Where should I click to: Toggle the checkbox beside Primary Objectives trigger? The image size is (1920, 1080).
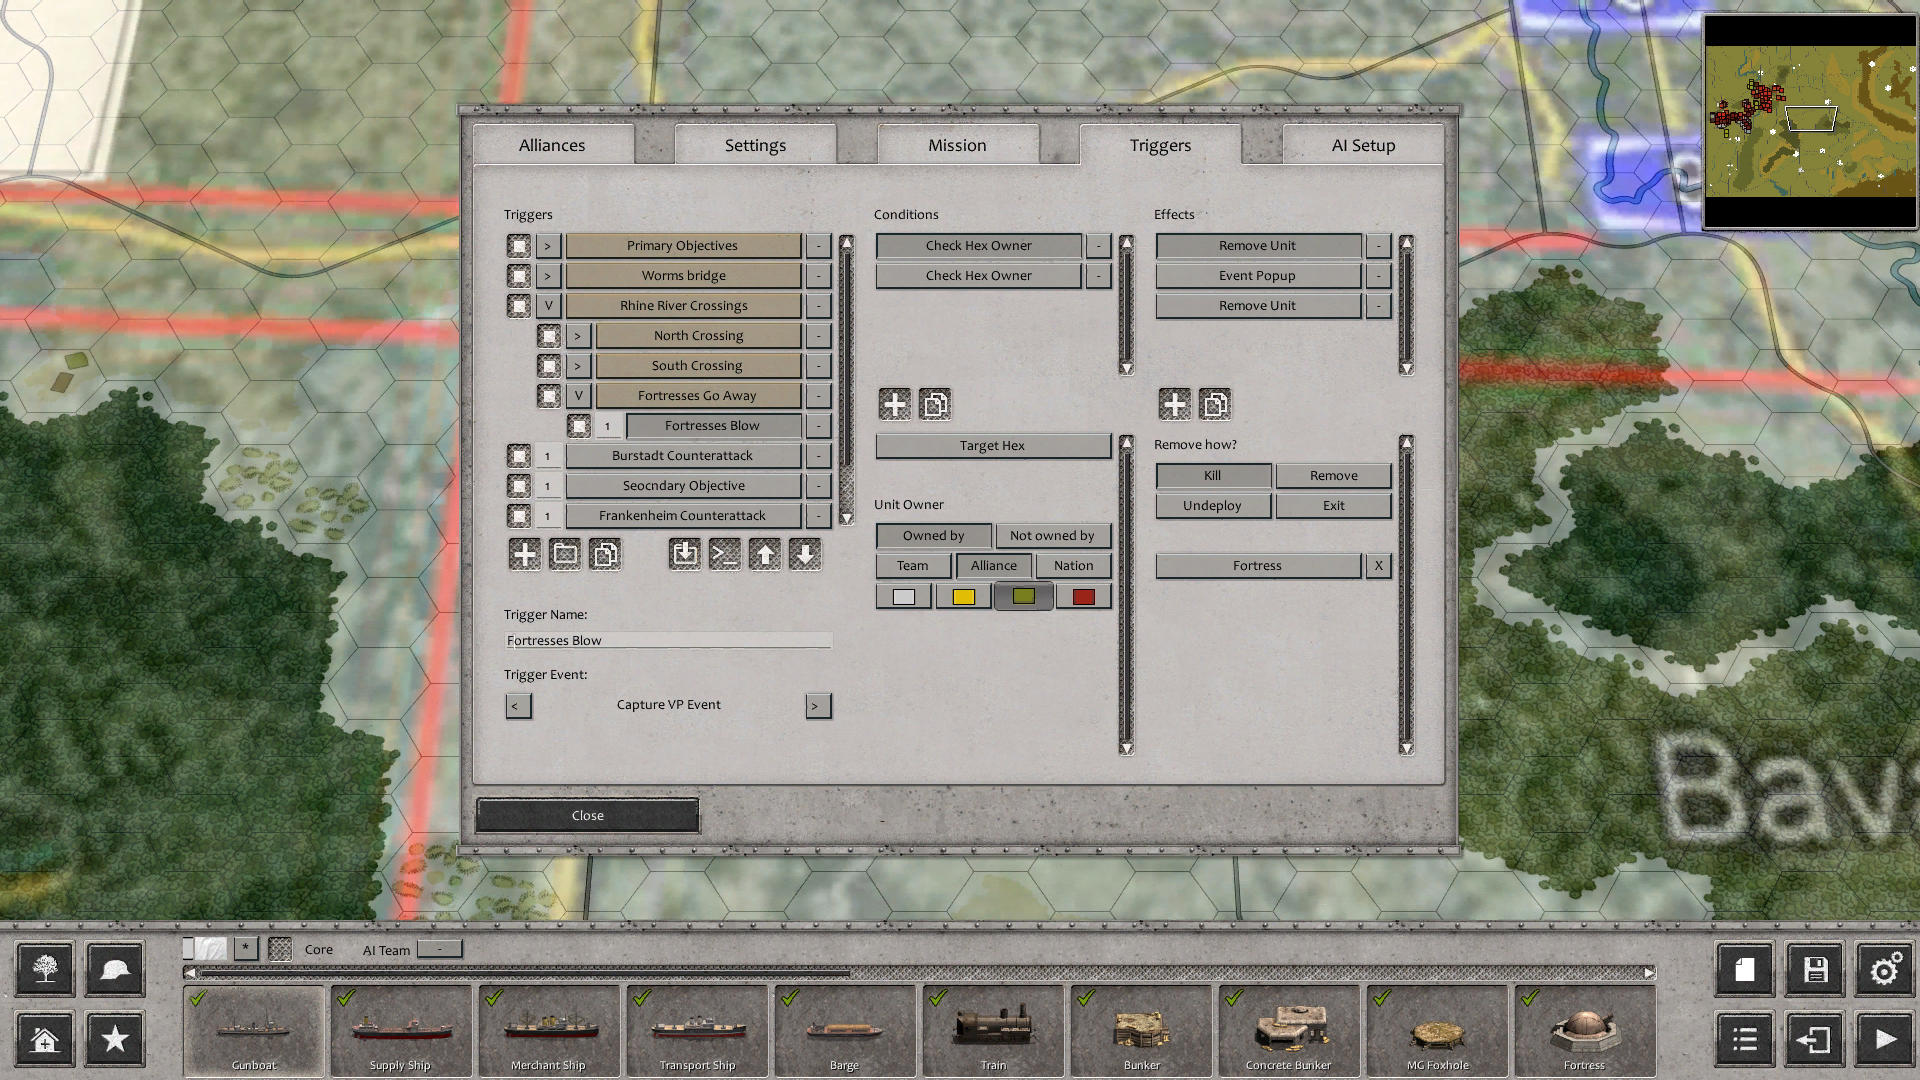pyautogui.click(x=518, y=245)
